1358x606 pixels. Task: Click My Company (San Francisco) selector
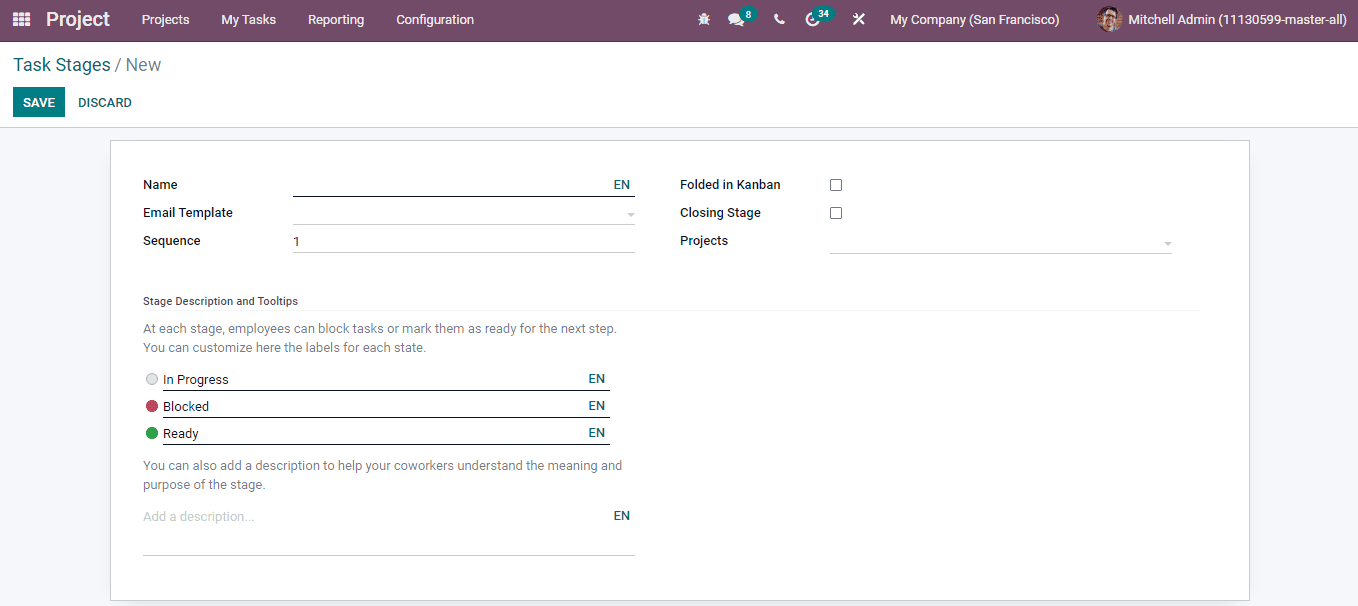coord(973,19)
